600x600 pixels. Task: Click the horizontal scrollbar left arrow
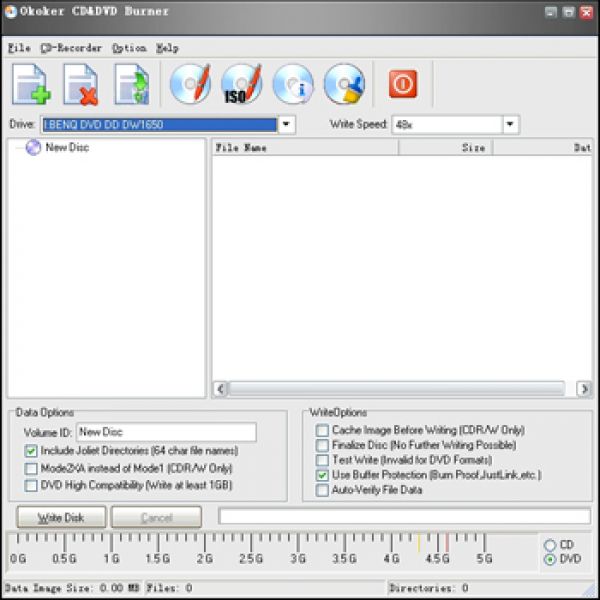[x=220, y=389]
